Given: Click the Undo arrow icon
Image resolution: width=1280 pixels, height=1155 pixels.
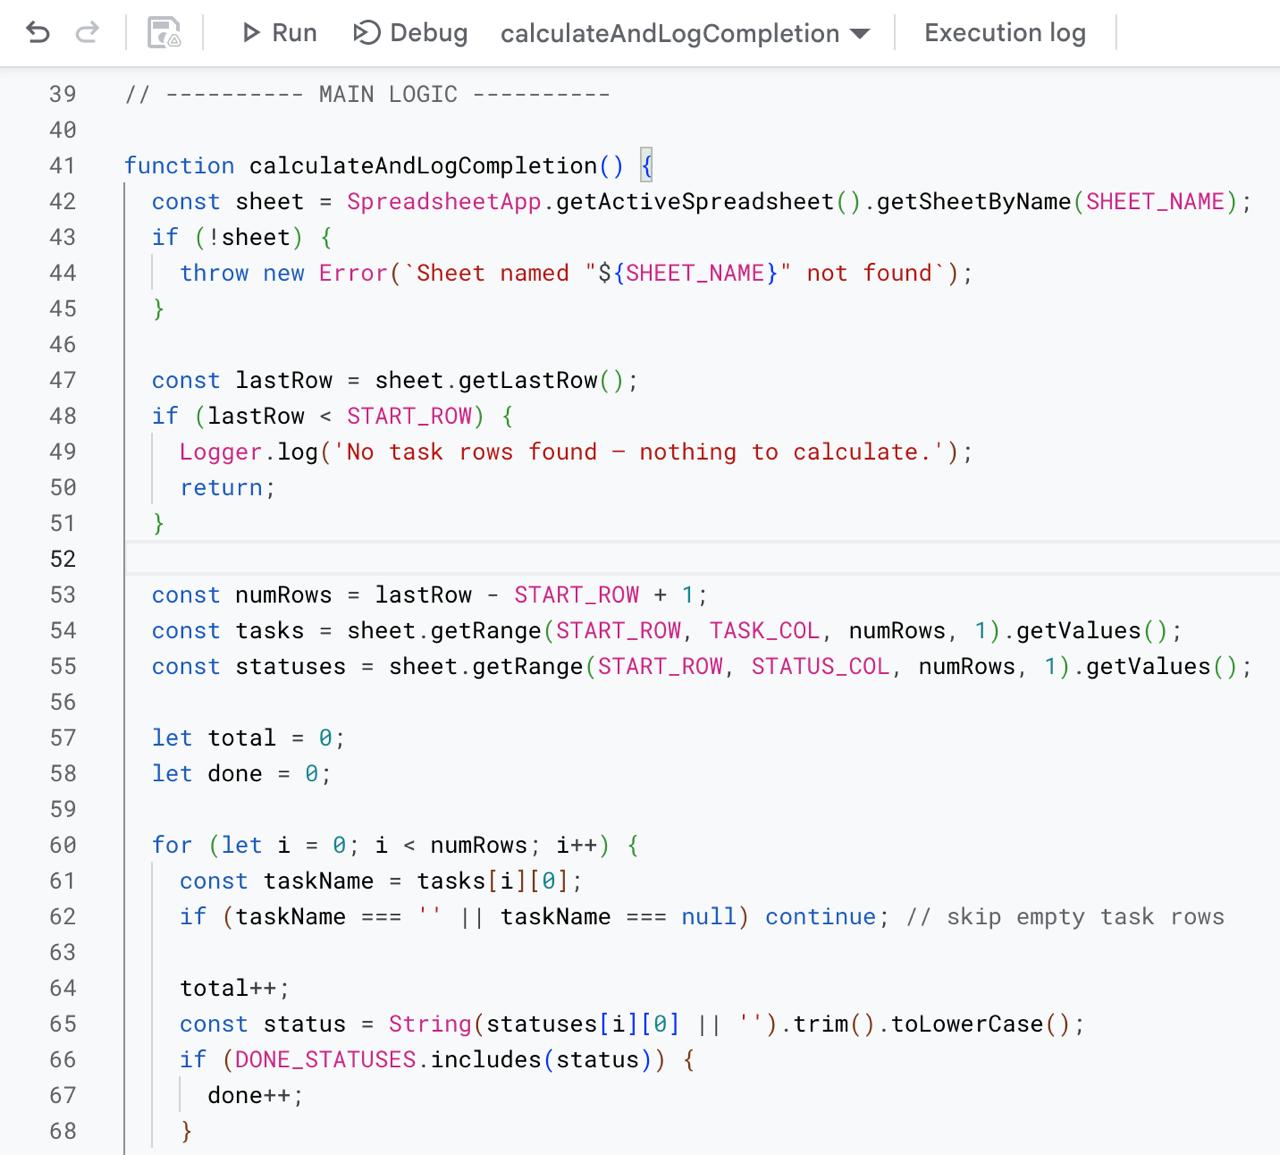Looking at the screenshot, I should tap(38, 33).
